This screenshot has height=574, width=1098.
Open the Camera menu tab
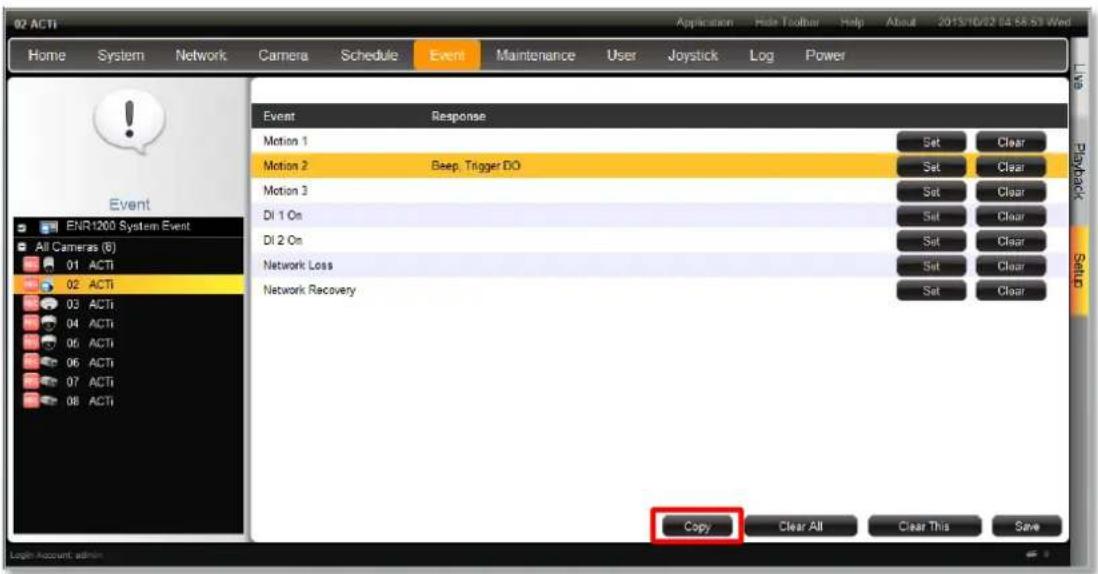[x=283, y=55]
